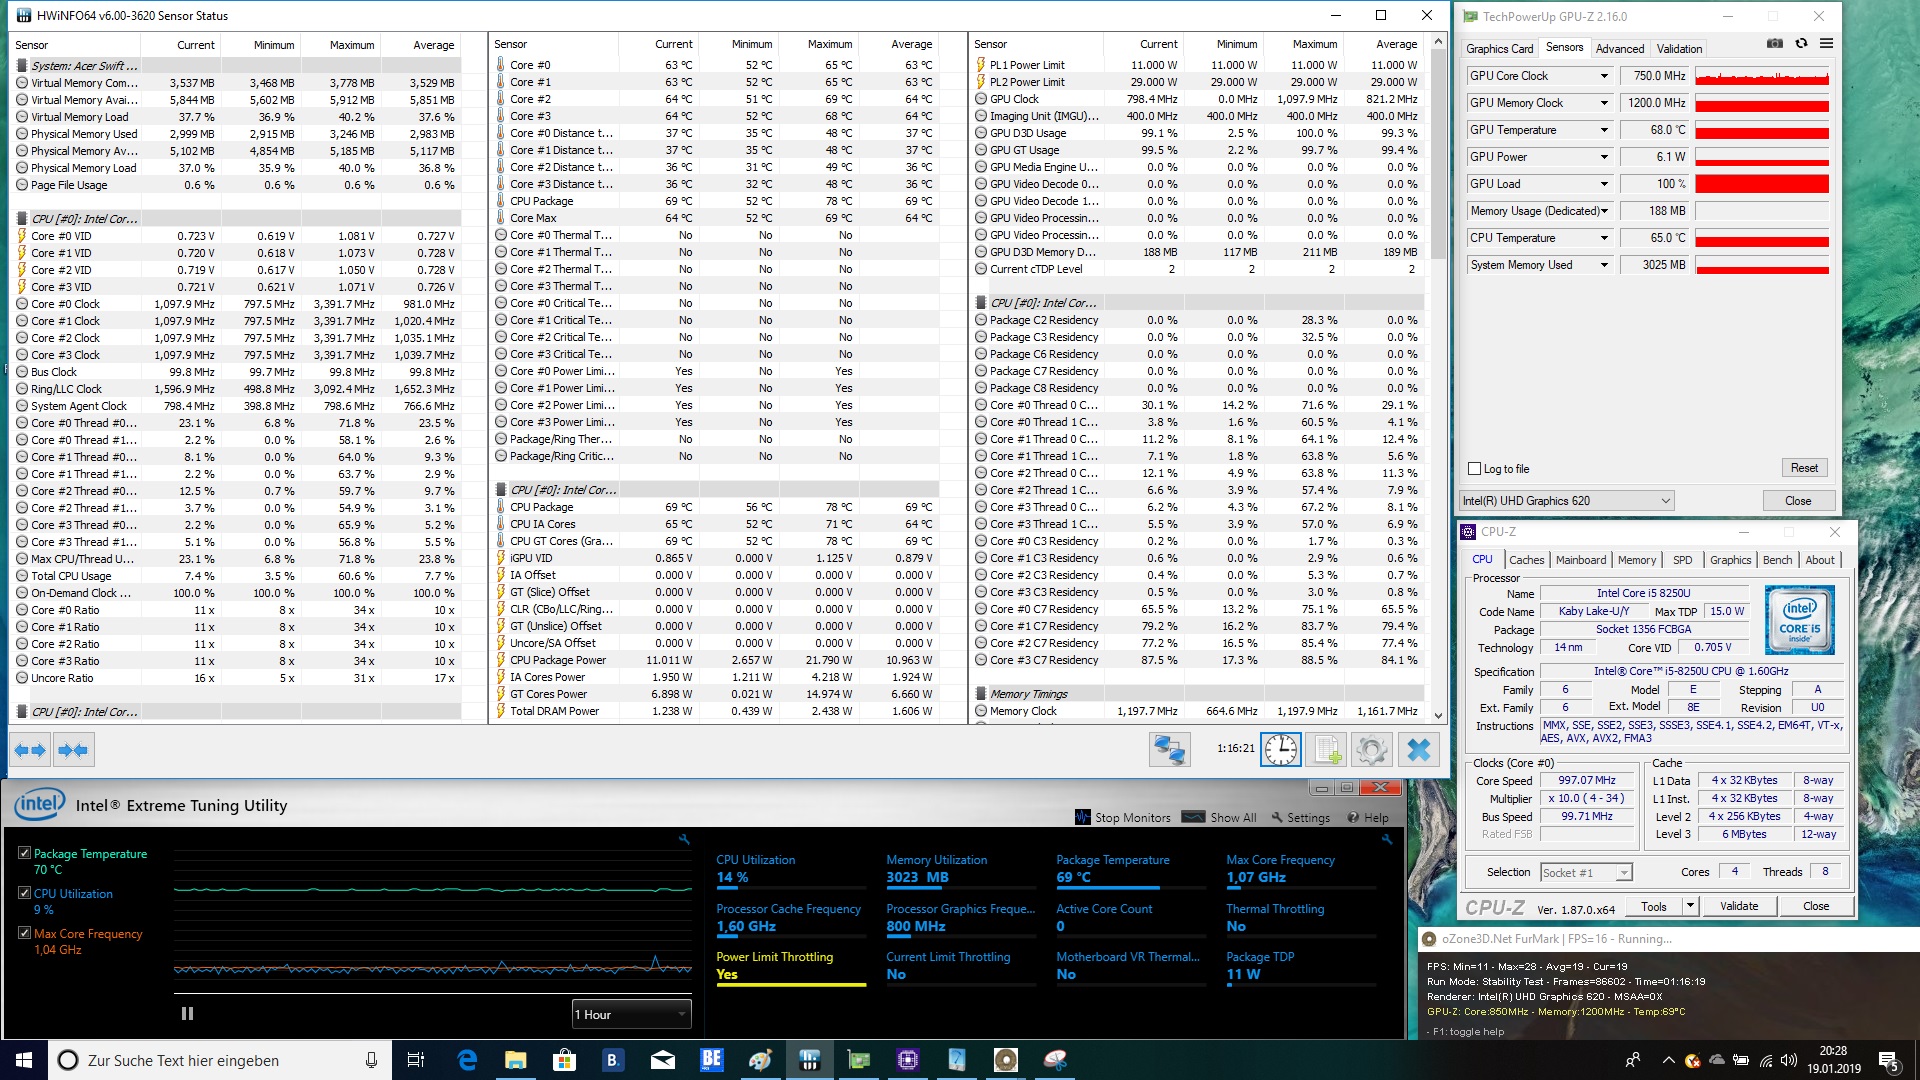Enable the GPU-Z Log to file checkbox
Viewport: 1920px width, 1080px height.
pyautogui.click(x=1474, y=469)
